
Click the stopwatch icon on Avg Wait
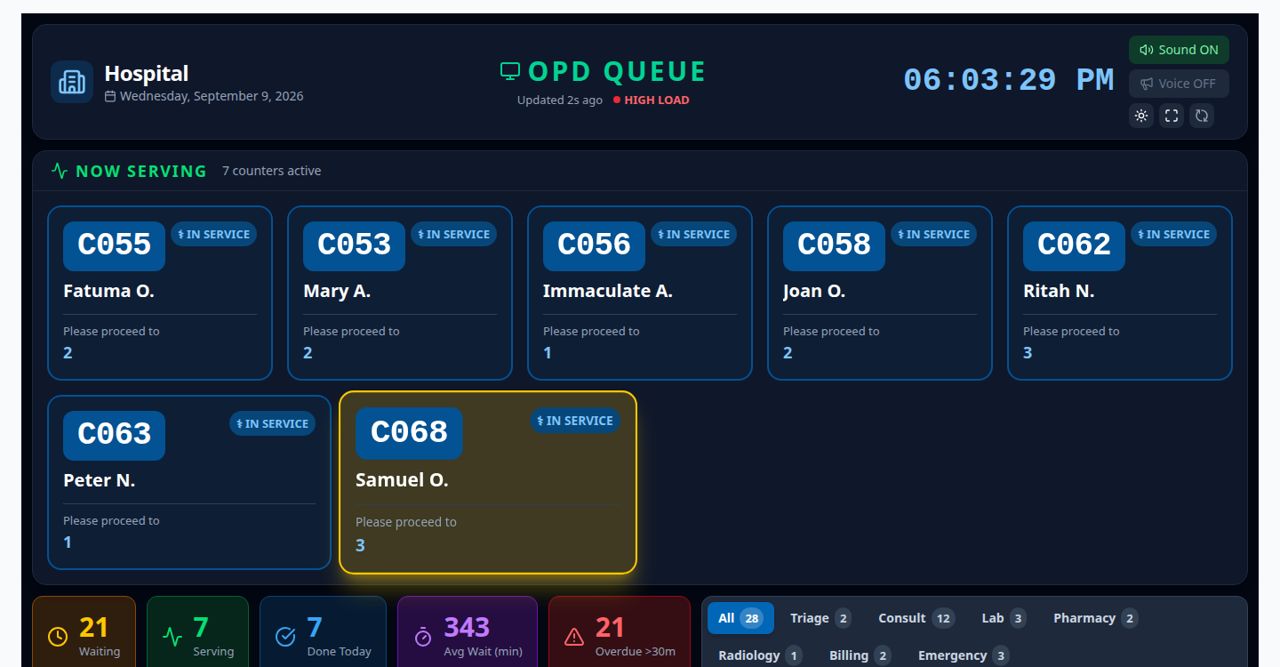click(423, 637)
